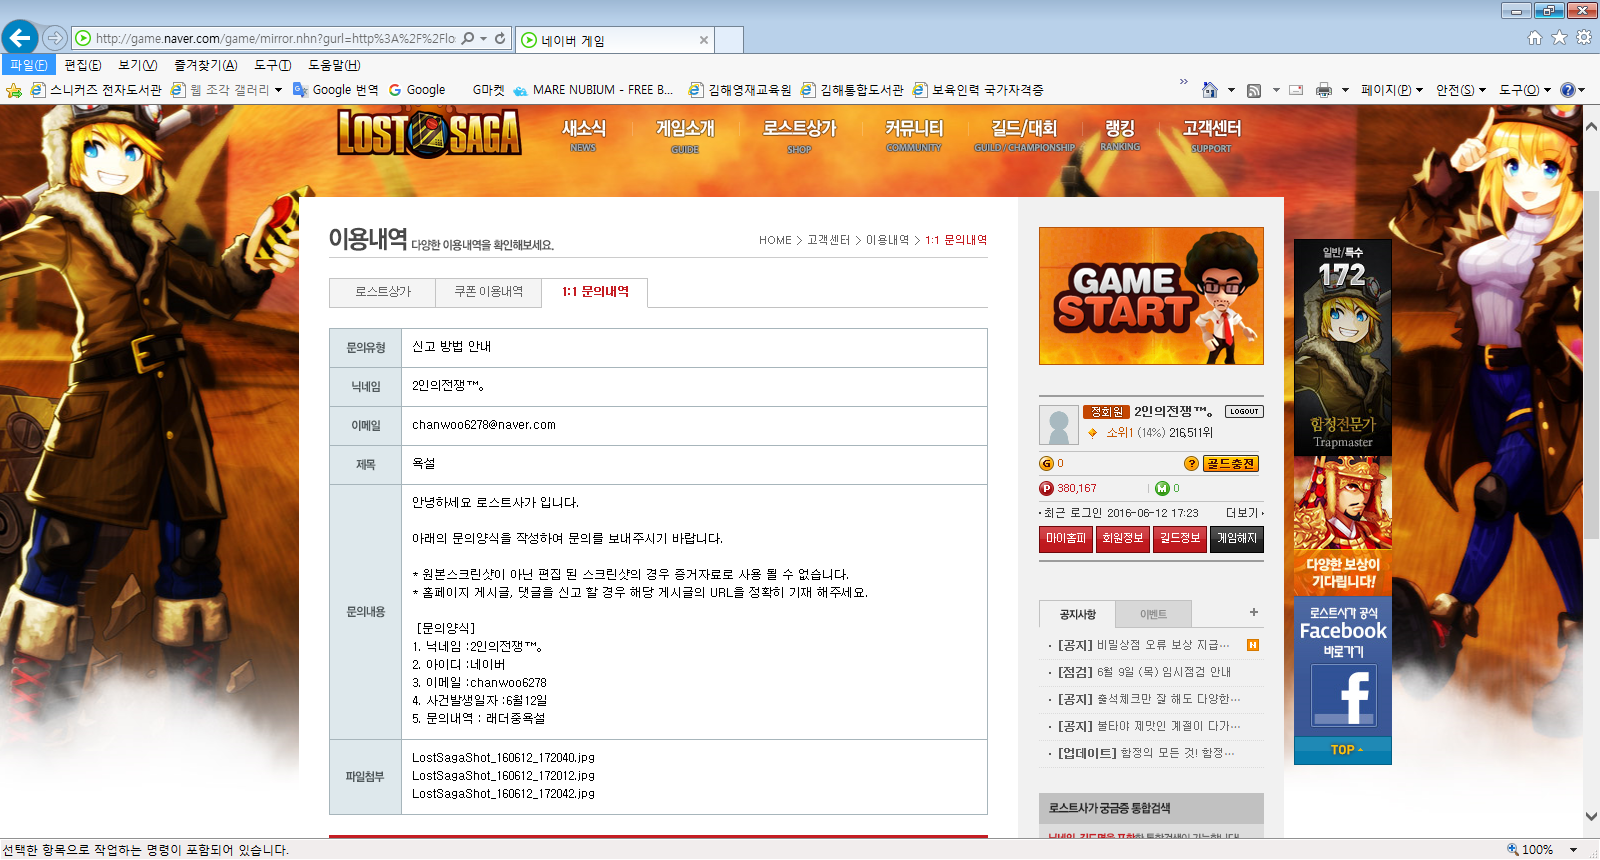Open the 도구(O) command bar dropdown
The height and width of the screenshot is (860, 1600).
pos(1525,90)
